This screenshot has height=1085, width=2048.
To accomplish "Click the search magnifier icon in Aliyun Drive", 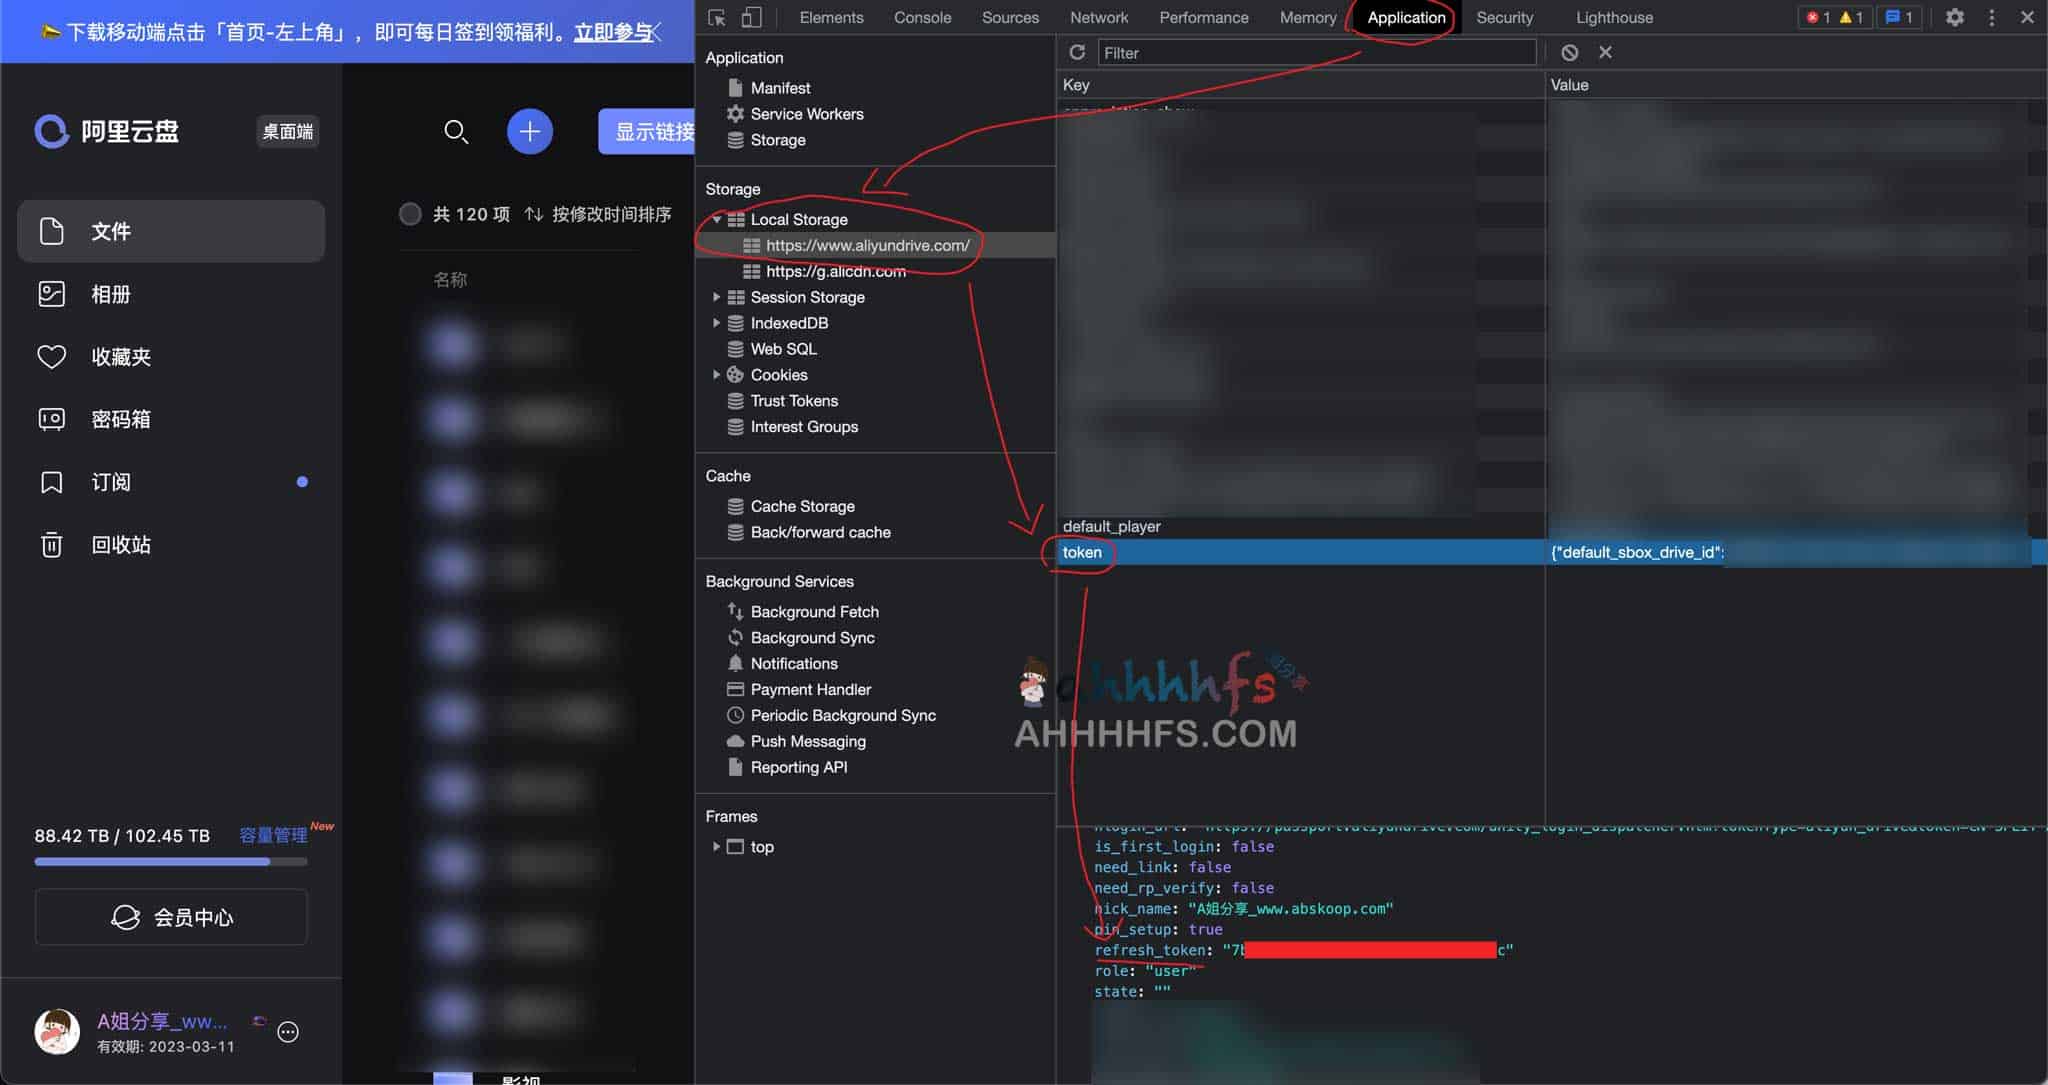I will [x=456, y=131].
